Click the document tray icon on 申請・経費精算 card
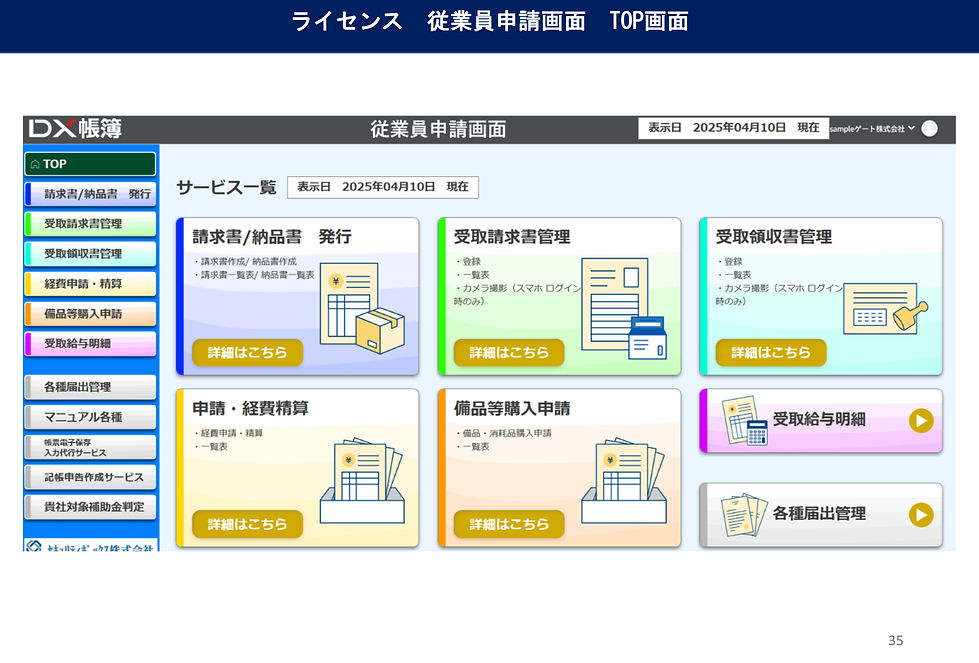Image resolution: width=979 pixels, height=663 pixels. pos(362,480)
